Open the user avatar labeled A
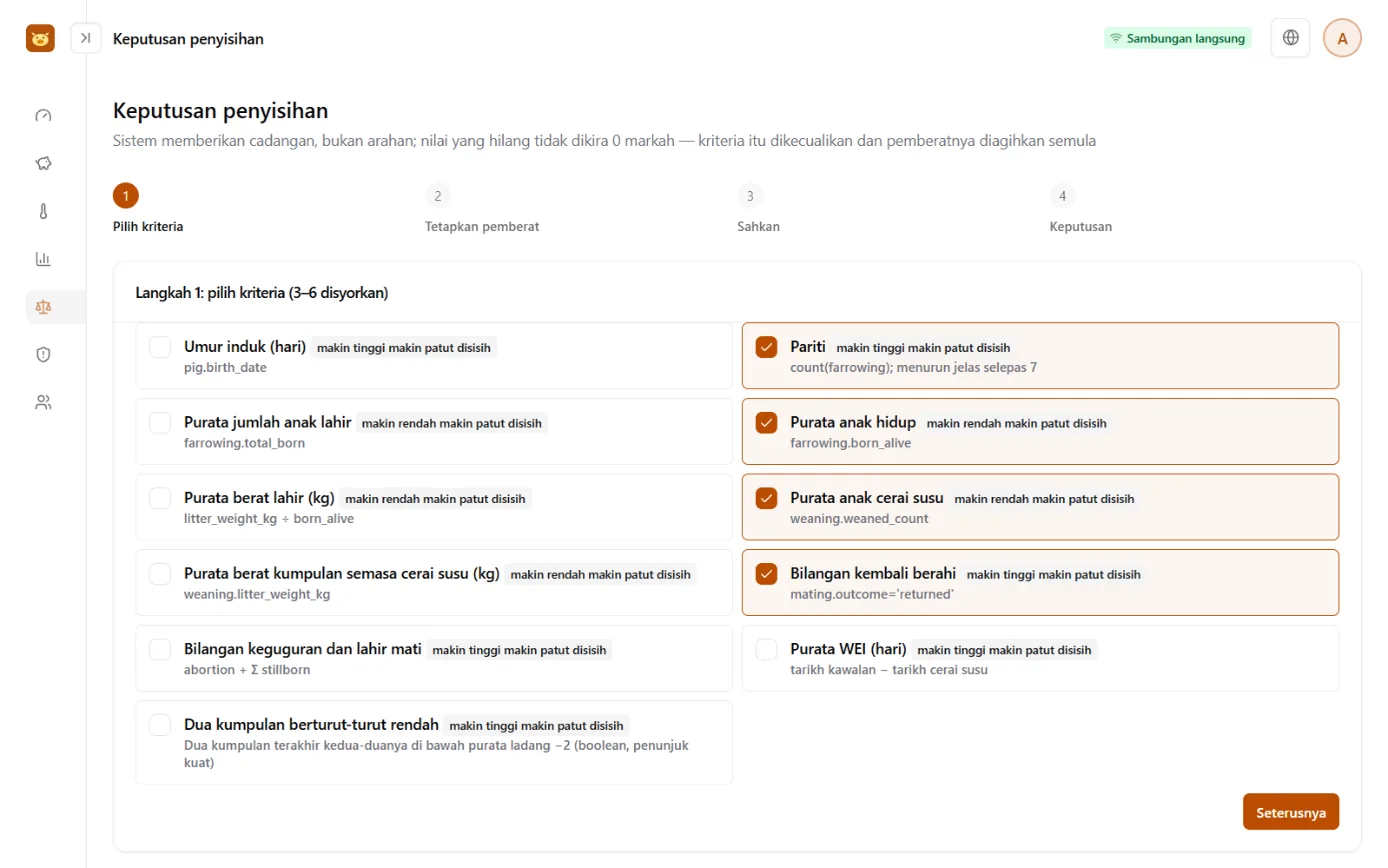This screenshot has width=1388, height=868. click(x=1342, y=38)
